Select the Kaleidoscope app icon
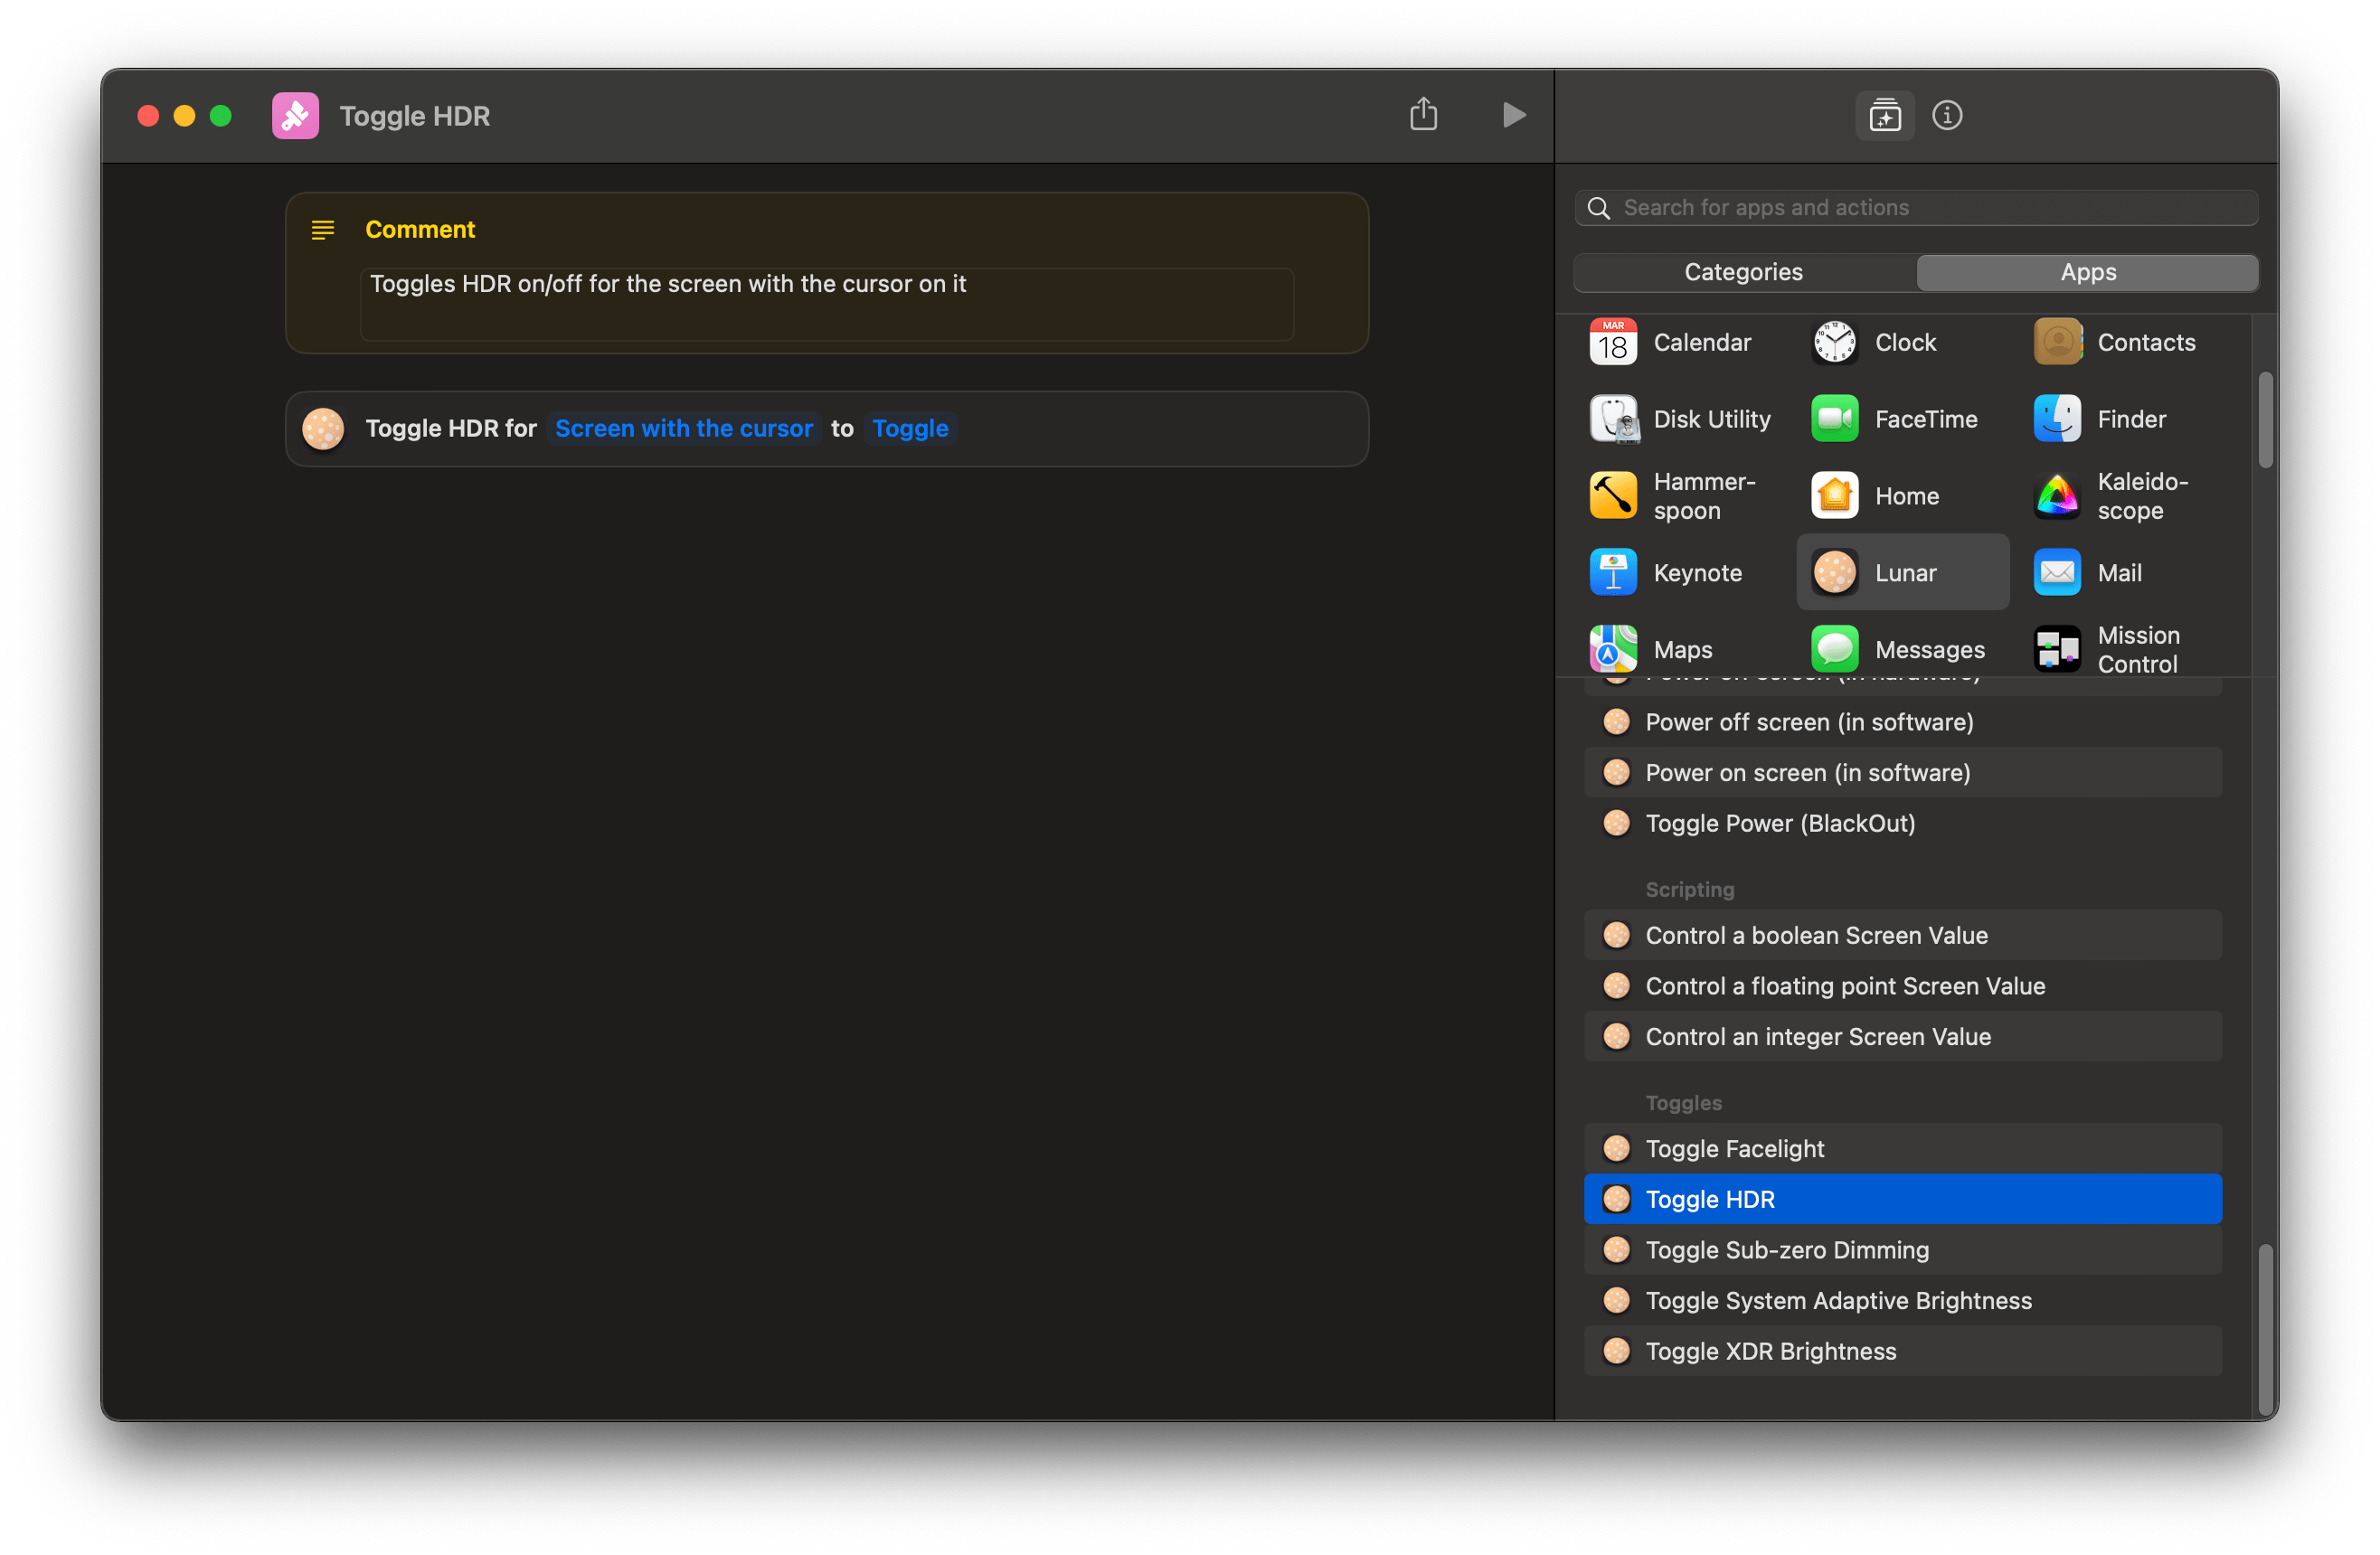The height and width of the screenshot is (1555, 2380). tap(2057, 496)
